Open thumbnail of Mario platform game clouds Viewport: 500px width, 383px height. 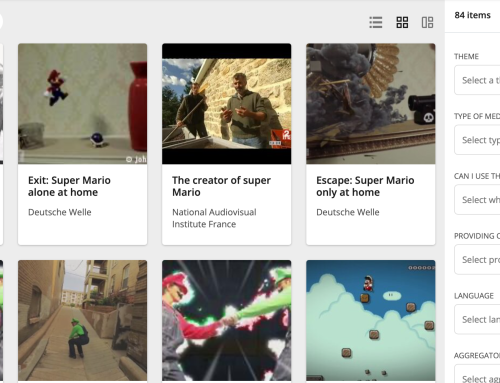click(x=371, y=321)
